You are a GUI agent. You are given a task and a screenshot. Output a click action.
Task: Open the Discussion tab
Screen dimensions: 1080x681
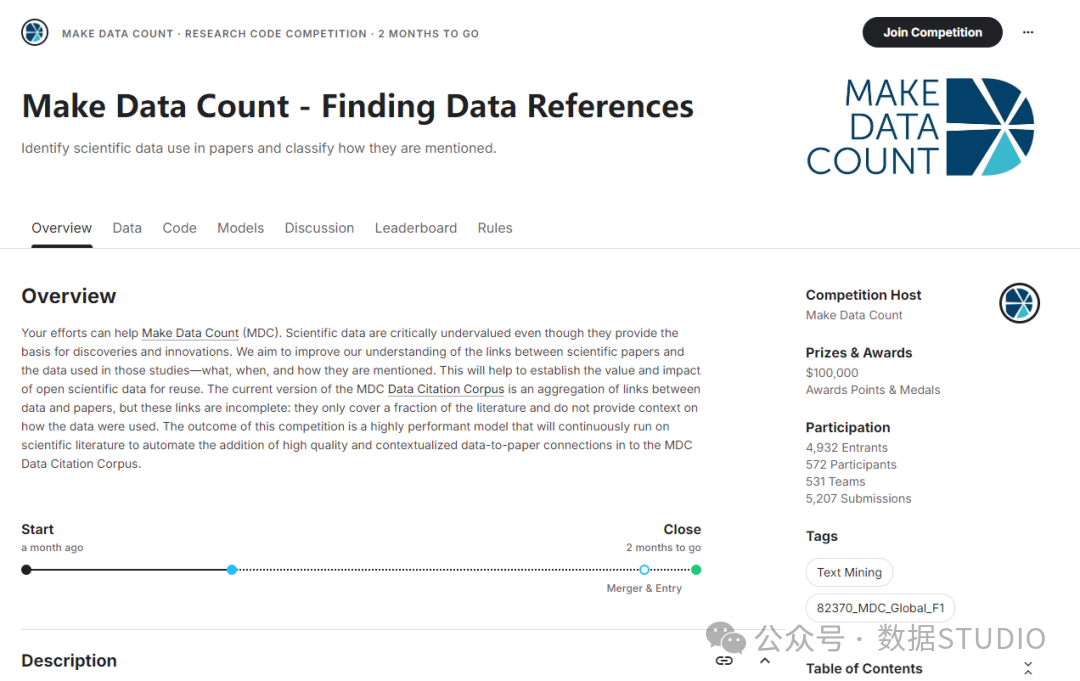pyautogui.click(x=320, y=228)
